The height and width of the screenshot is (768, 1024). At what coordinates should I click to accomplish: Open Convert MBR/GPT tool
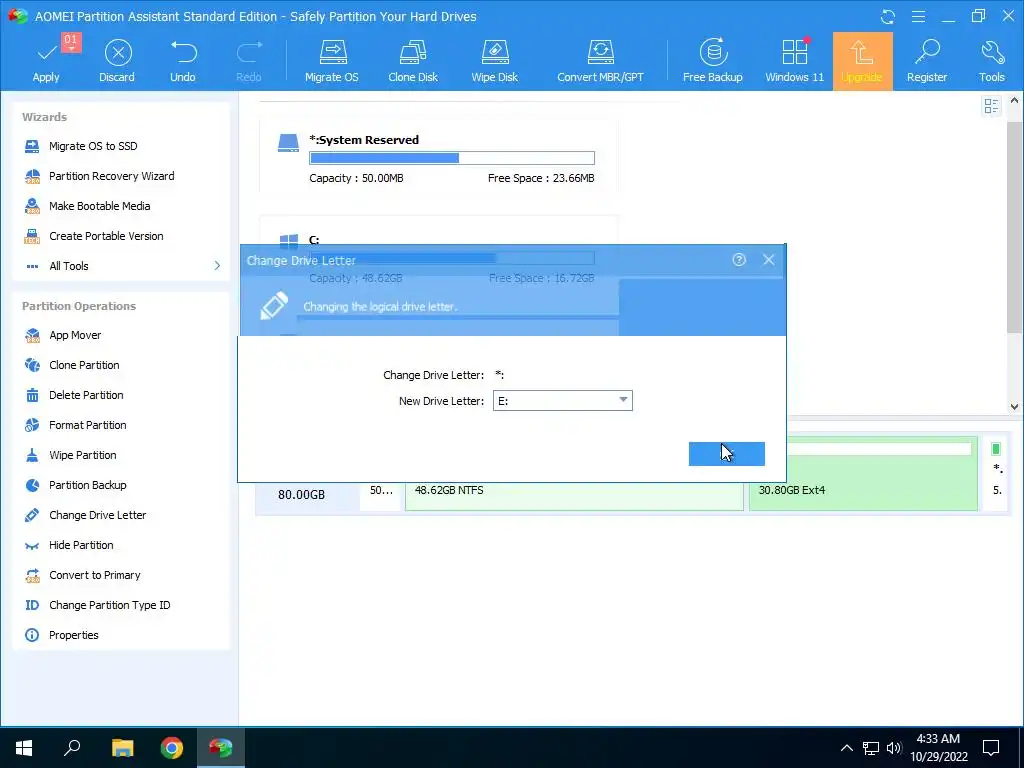click(600, 60)
